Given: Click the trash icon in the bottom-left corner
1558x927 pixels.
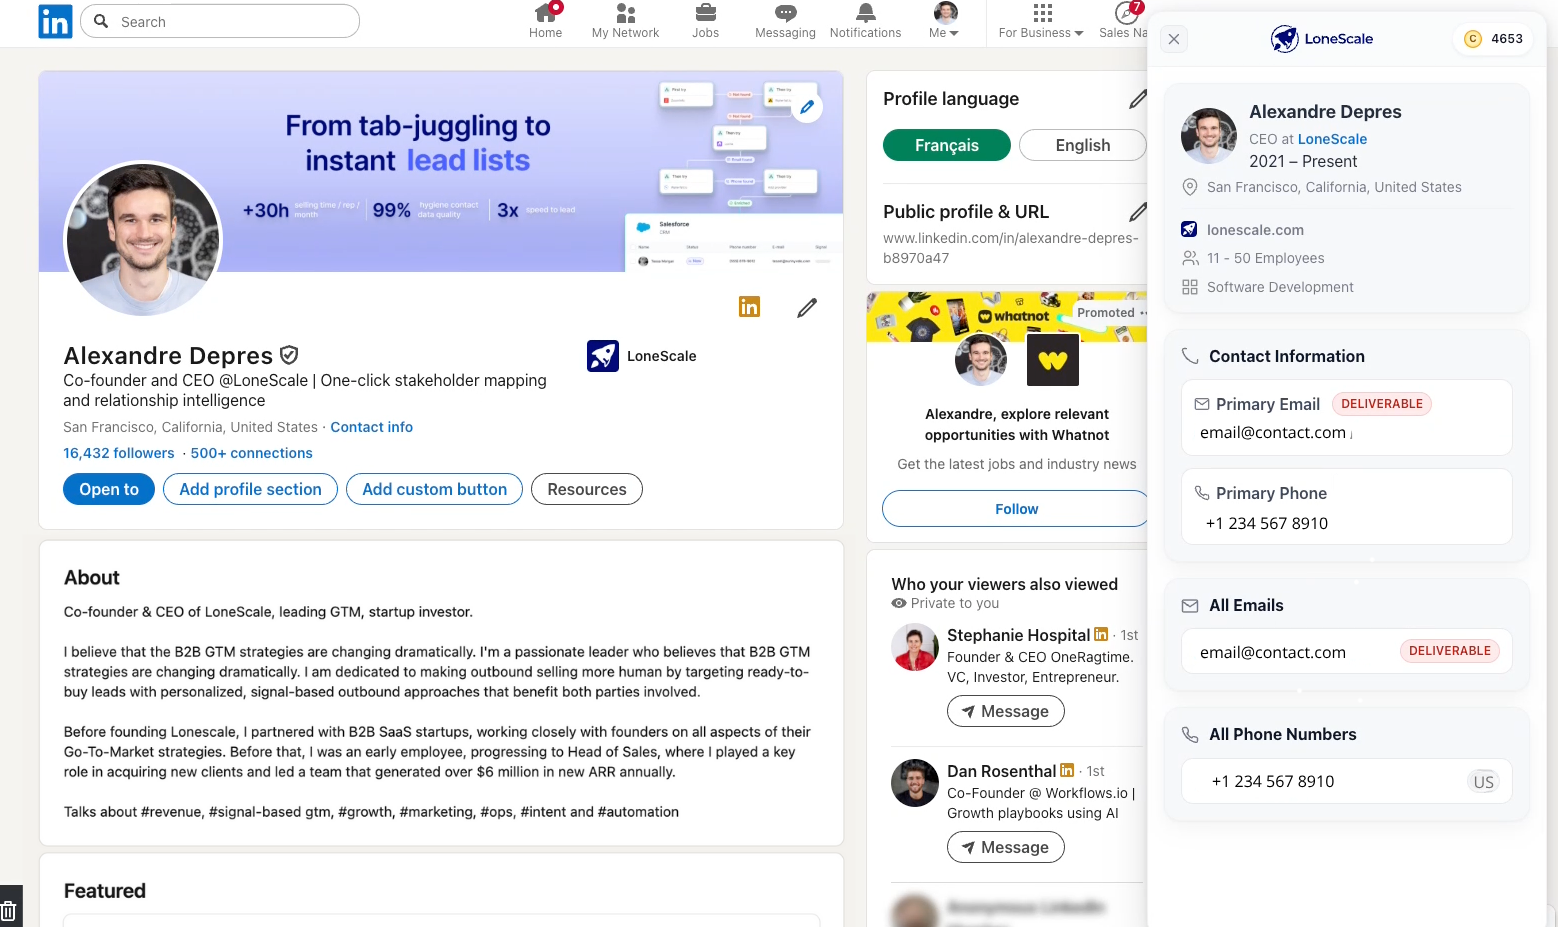Looking at the screenshot, I should (8, 911).
